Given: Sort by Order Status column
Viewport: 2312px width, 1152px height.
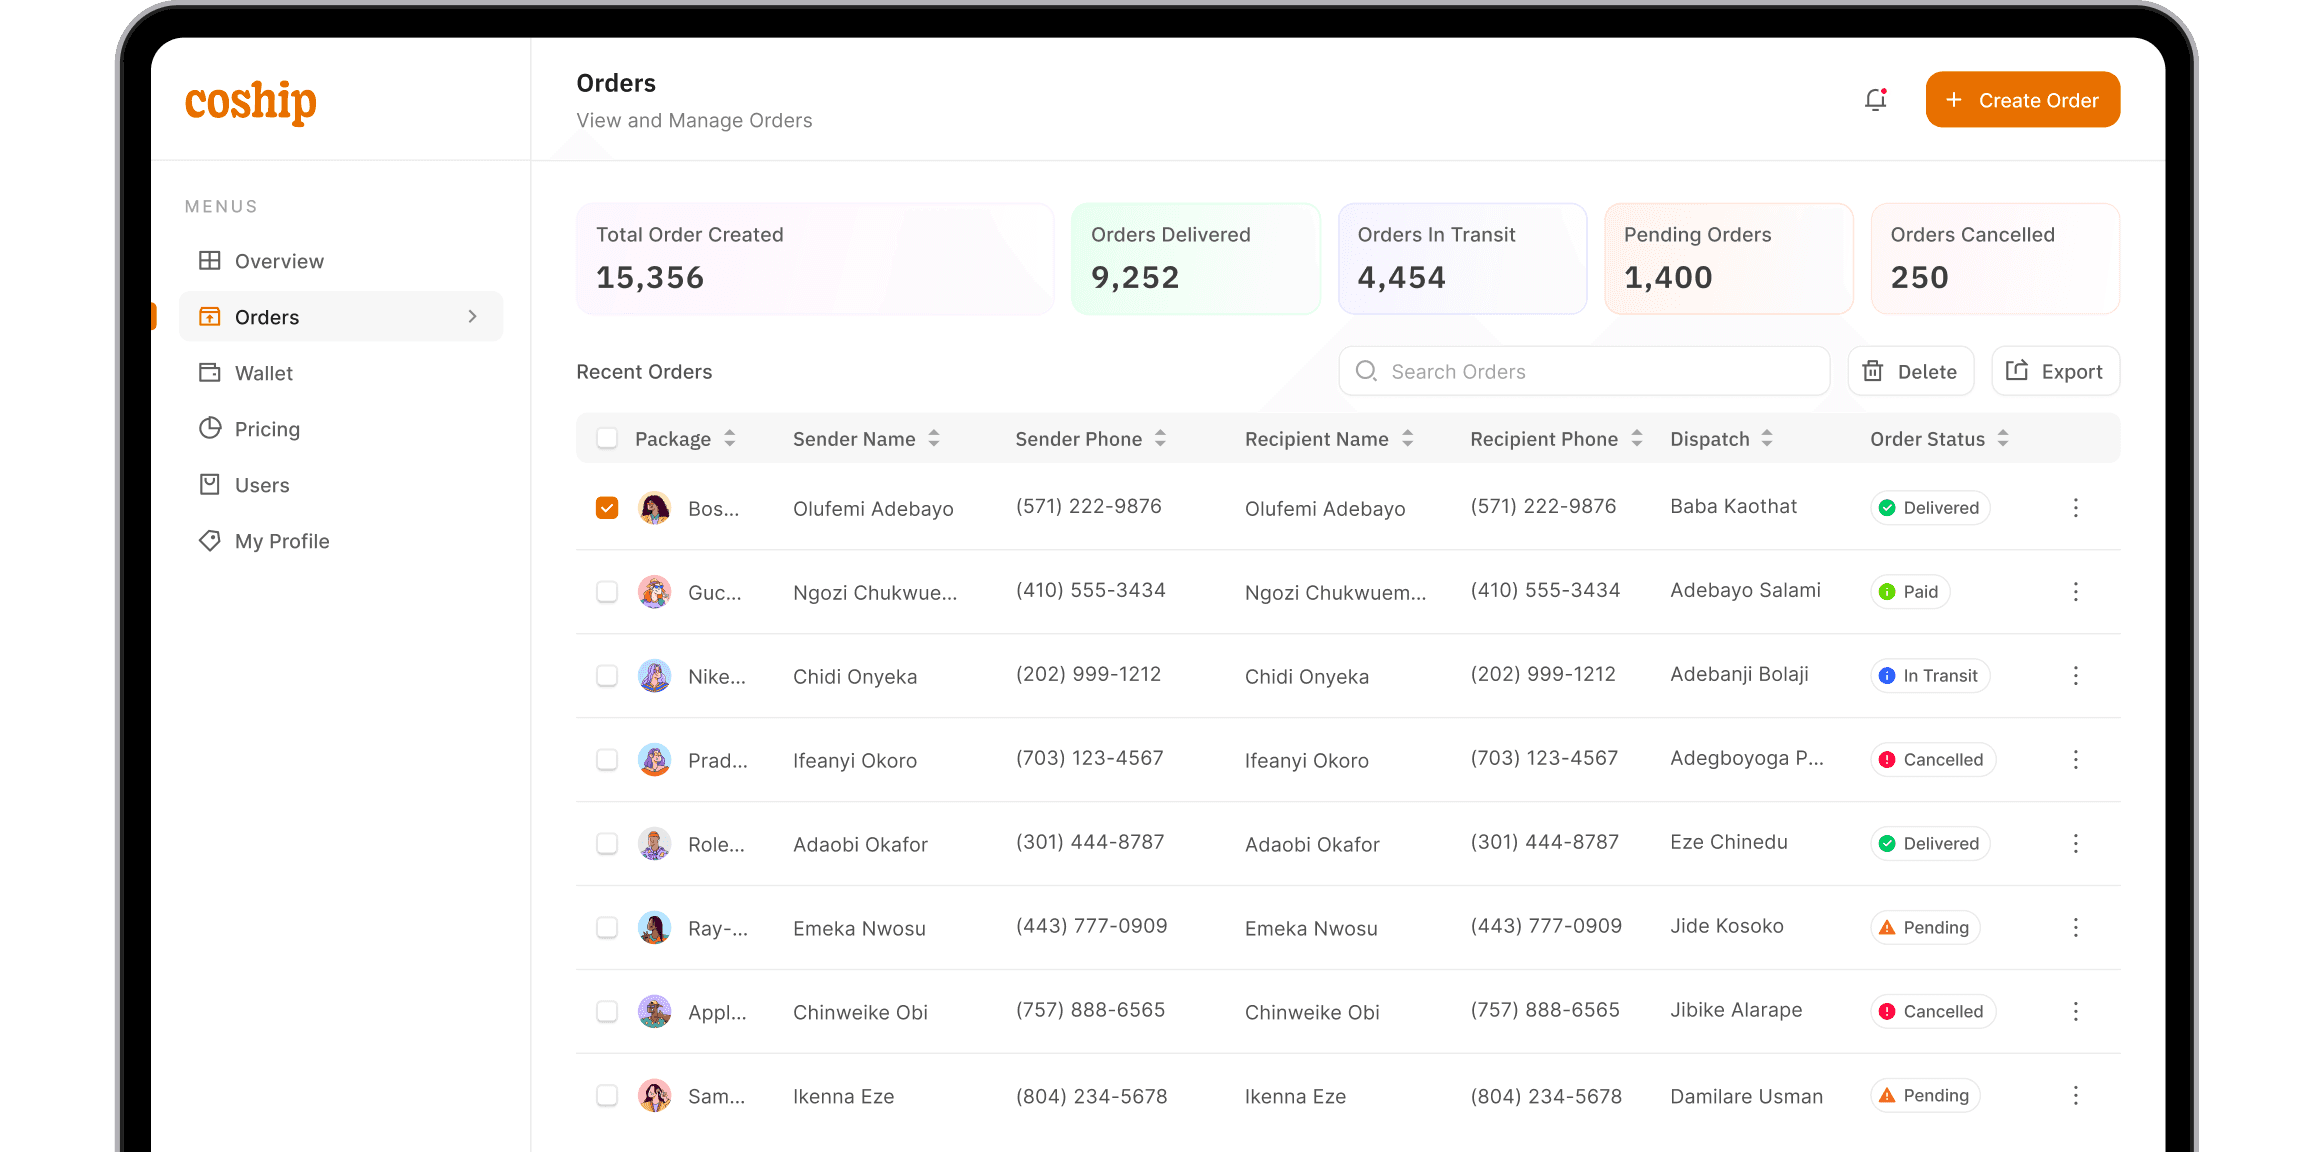Looking at the screenshot, I should point(2002,438).
